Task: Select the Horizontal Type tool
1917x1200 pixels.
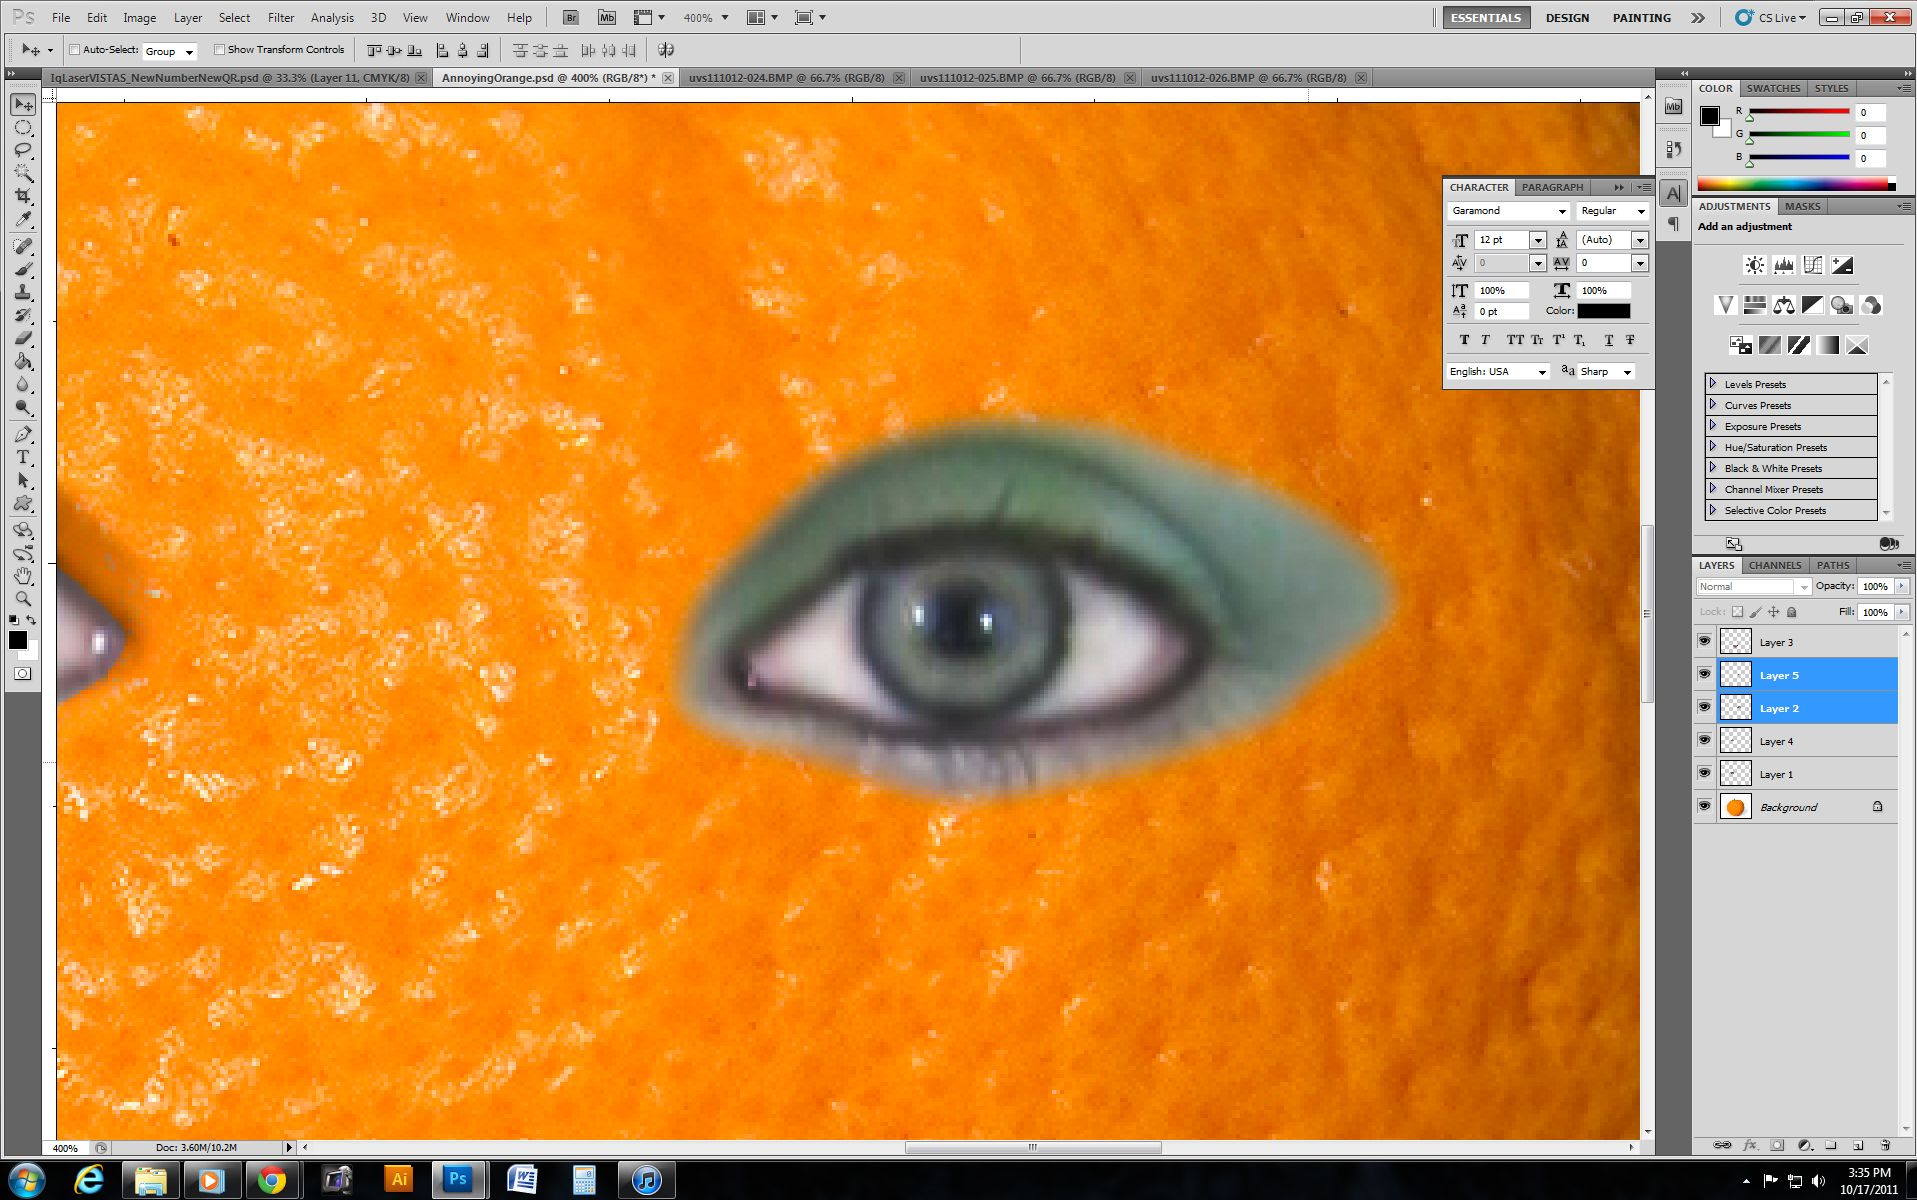Action: [23, 457]
